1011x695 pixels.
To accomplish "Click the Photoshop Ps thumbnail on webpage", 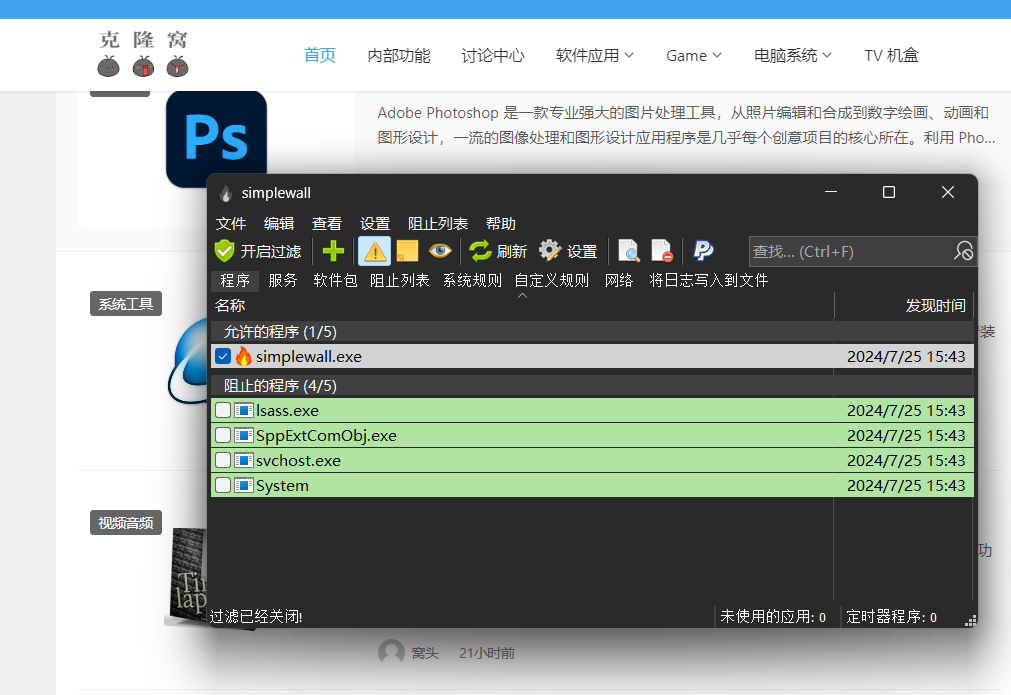I will [216, 139].
